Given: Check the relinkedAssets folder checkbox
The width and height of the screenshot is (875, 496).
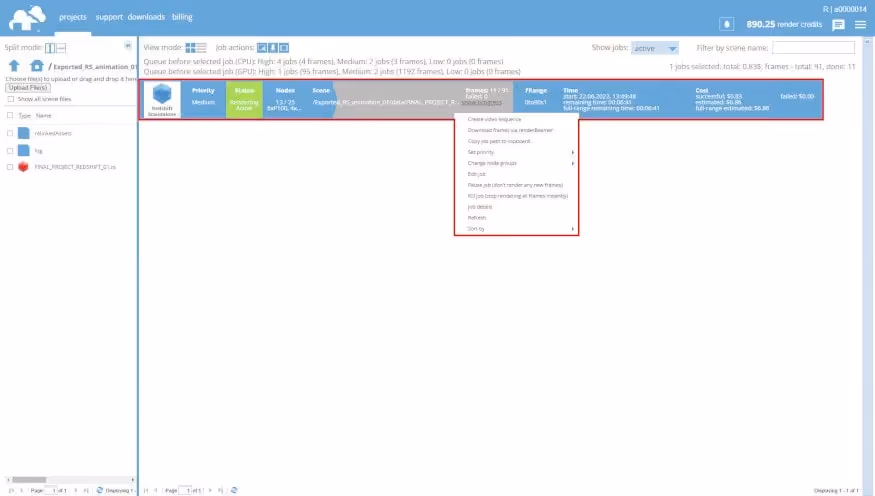Looking at the screenshot, I should click(10, 133).
